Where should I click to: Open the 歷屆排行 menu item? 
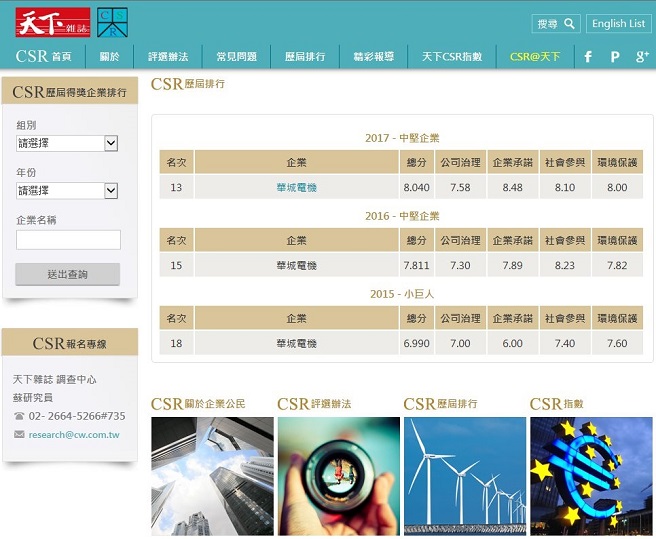coord(305,56)
